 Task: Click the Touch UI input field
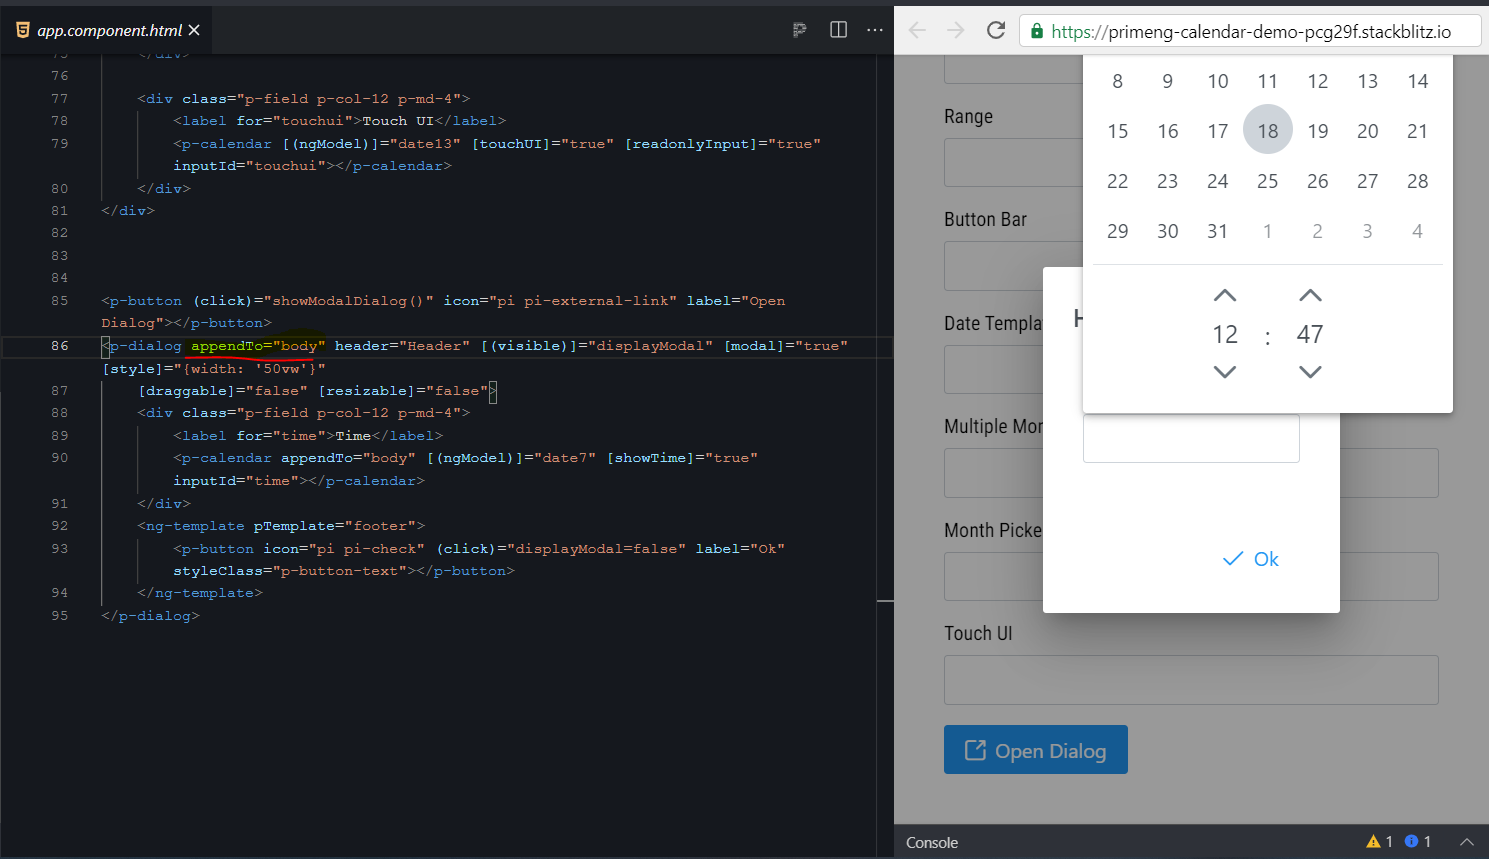(1190, 680)
